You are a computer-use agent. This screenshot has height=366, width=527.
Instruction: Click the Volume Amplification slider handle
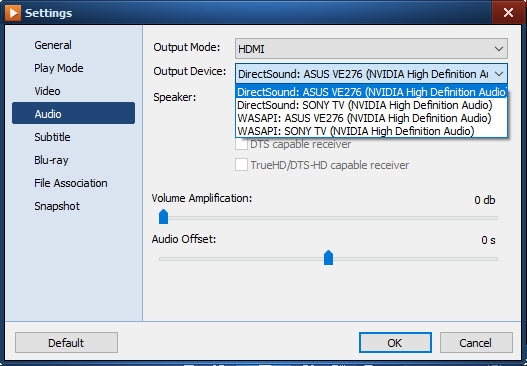tap(163, 216)
